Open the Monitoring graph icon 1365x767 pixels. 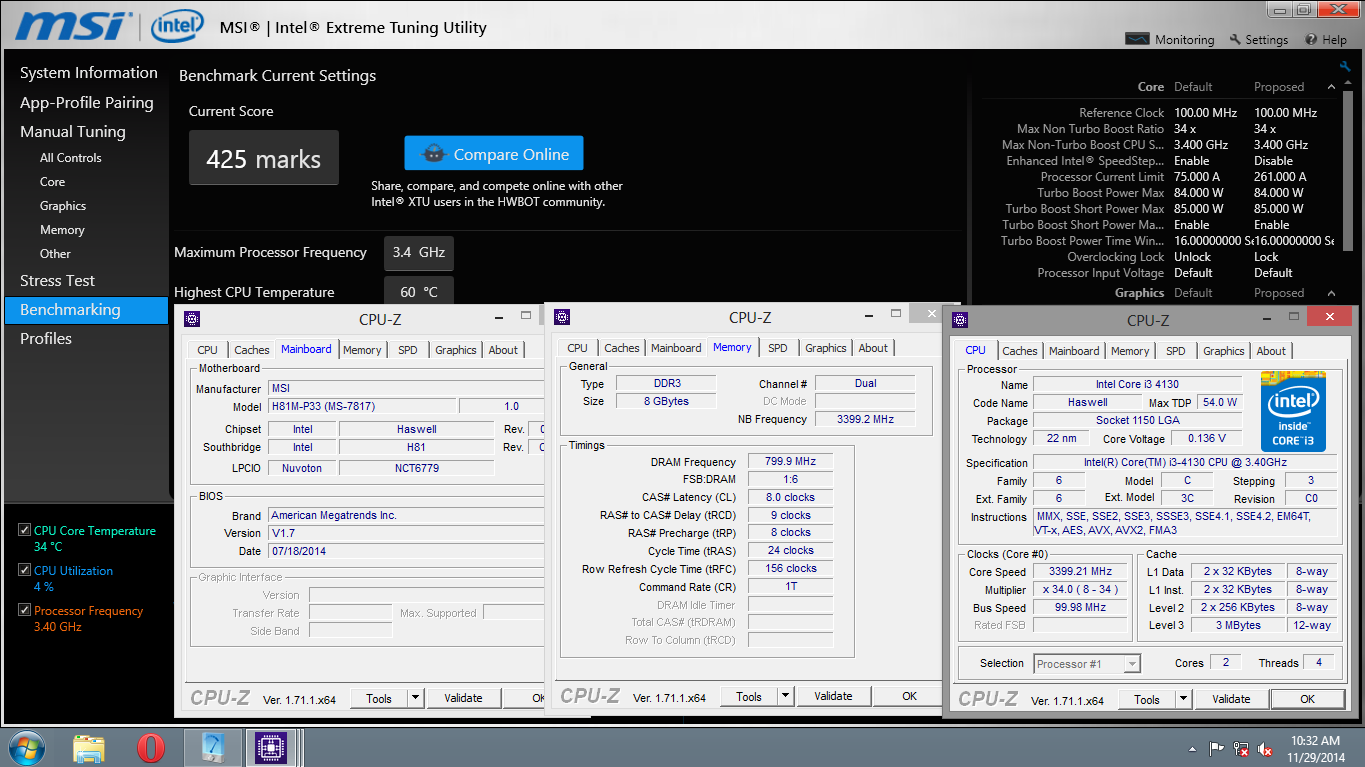coord(1137,39)
